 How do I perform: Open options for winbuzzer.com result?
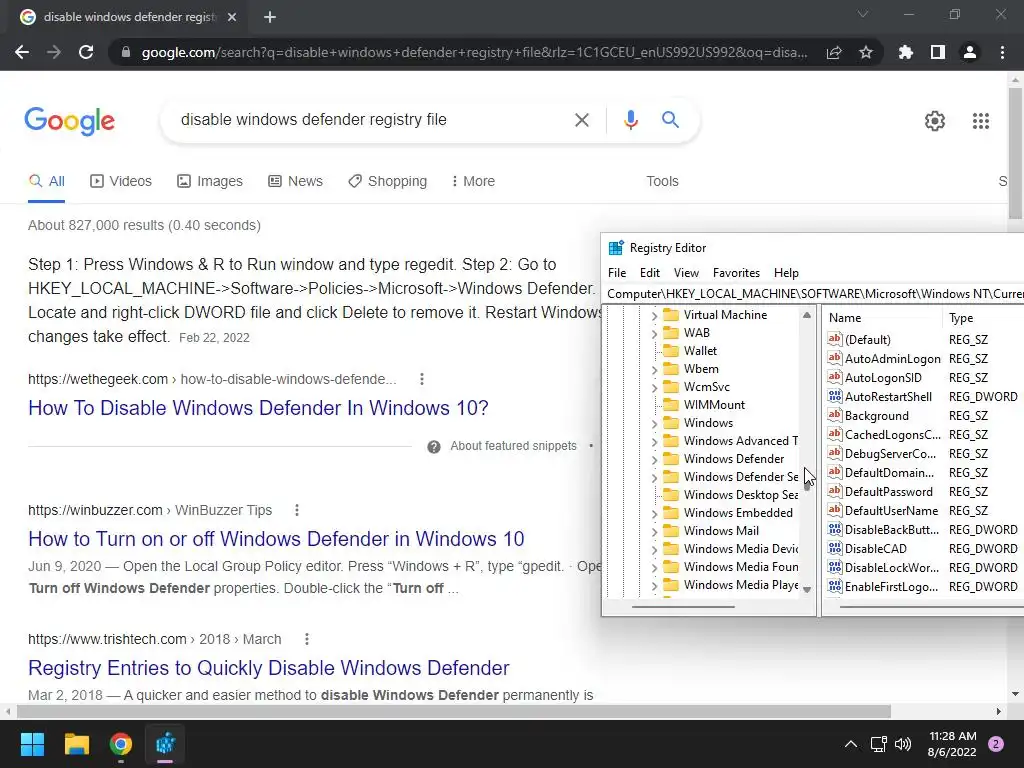tap(296, 510)
